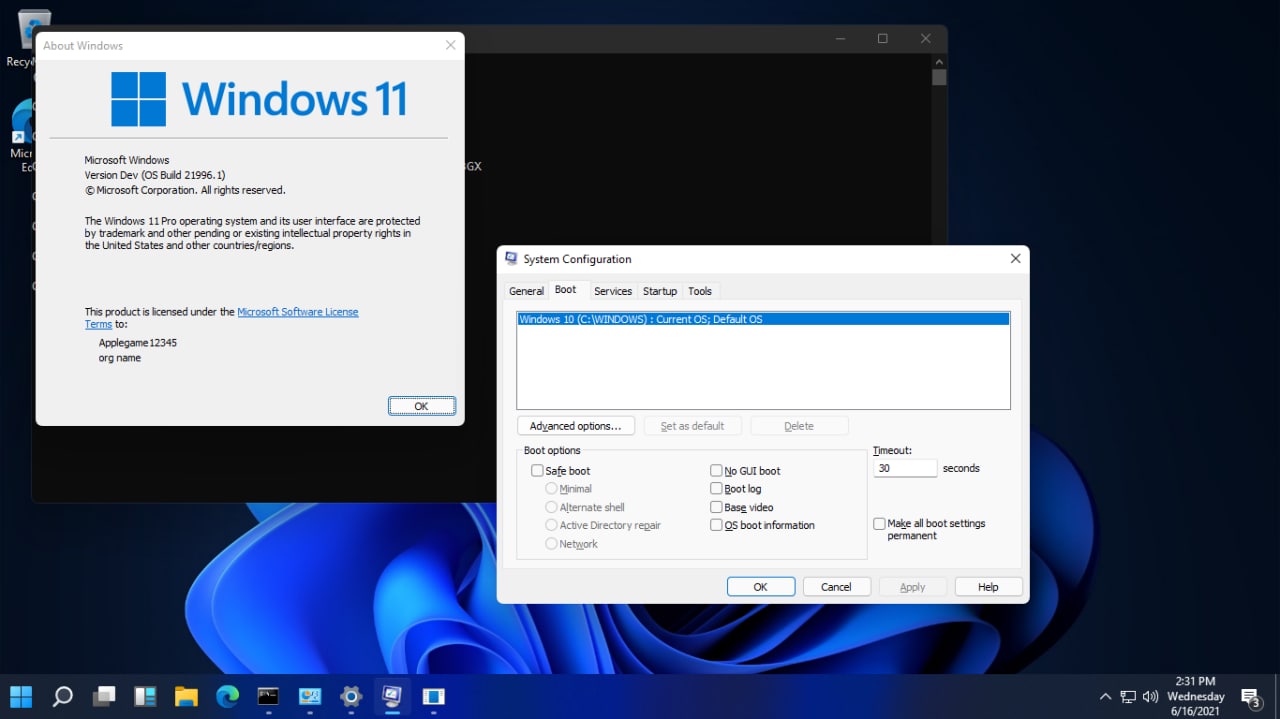Open Task View on the taskbar
Screen dimensions: 1280x719
104,696
